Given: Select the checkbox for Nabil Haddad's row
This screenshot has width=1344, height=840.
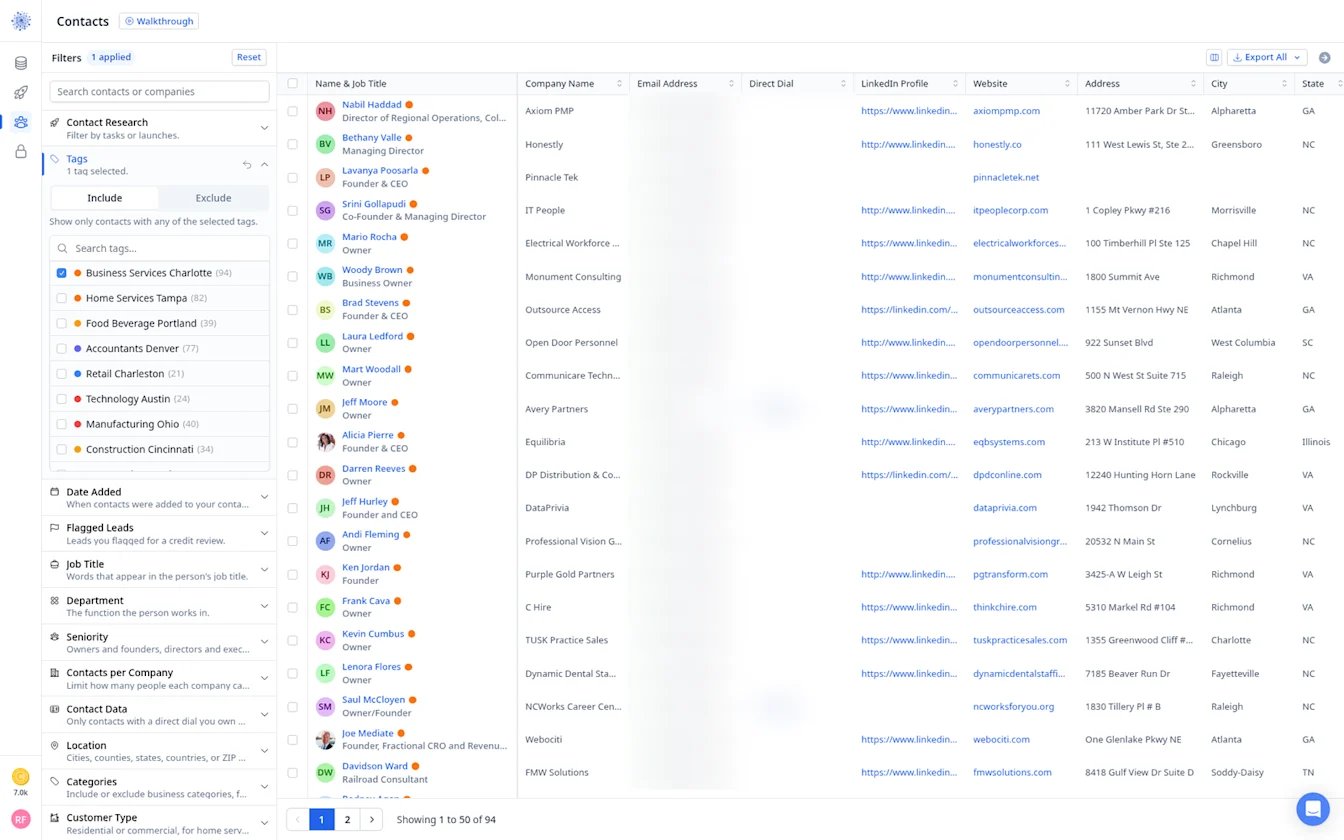Looking at the screenshot, I should click(x=293, y=111).
